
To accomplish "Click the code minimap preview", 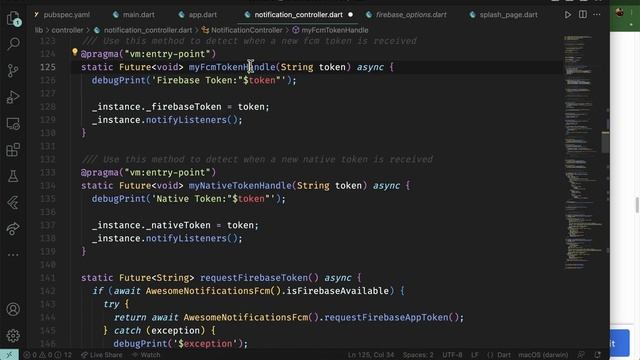I will [x=582, y=152].
